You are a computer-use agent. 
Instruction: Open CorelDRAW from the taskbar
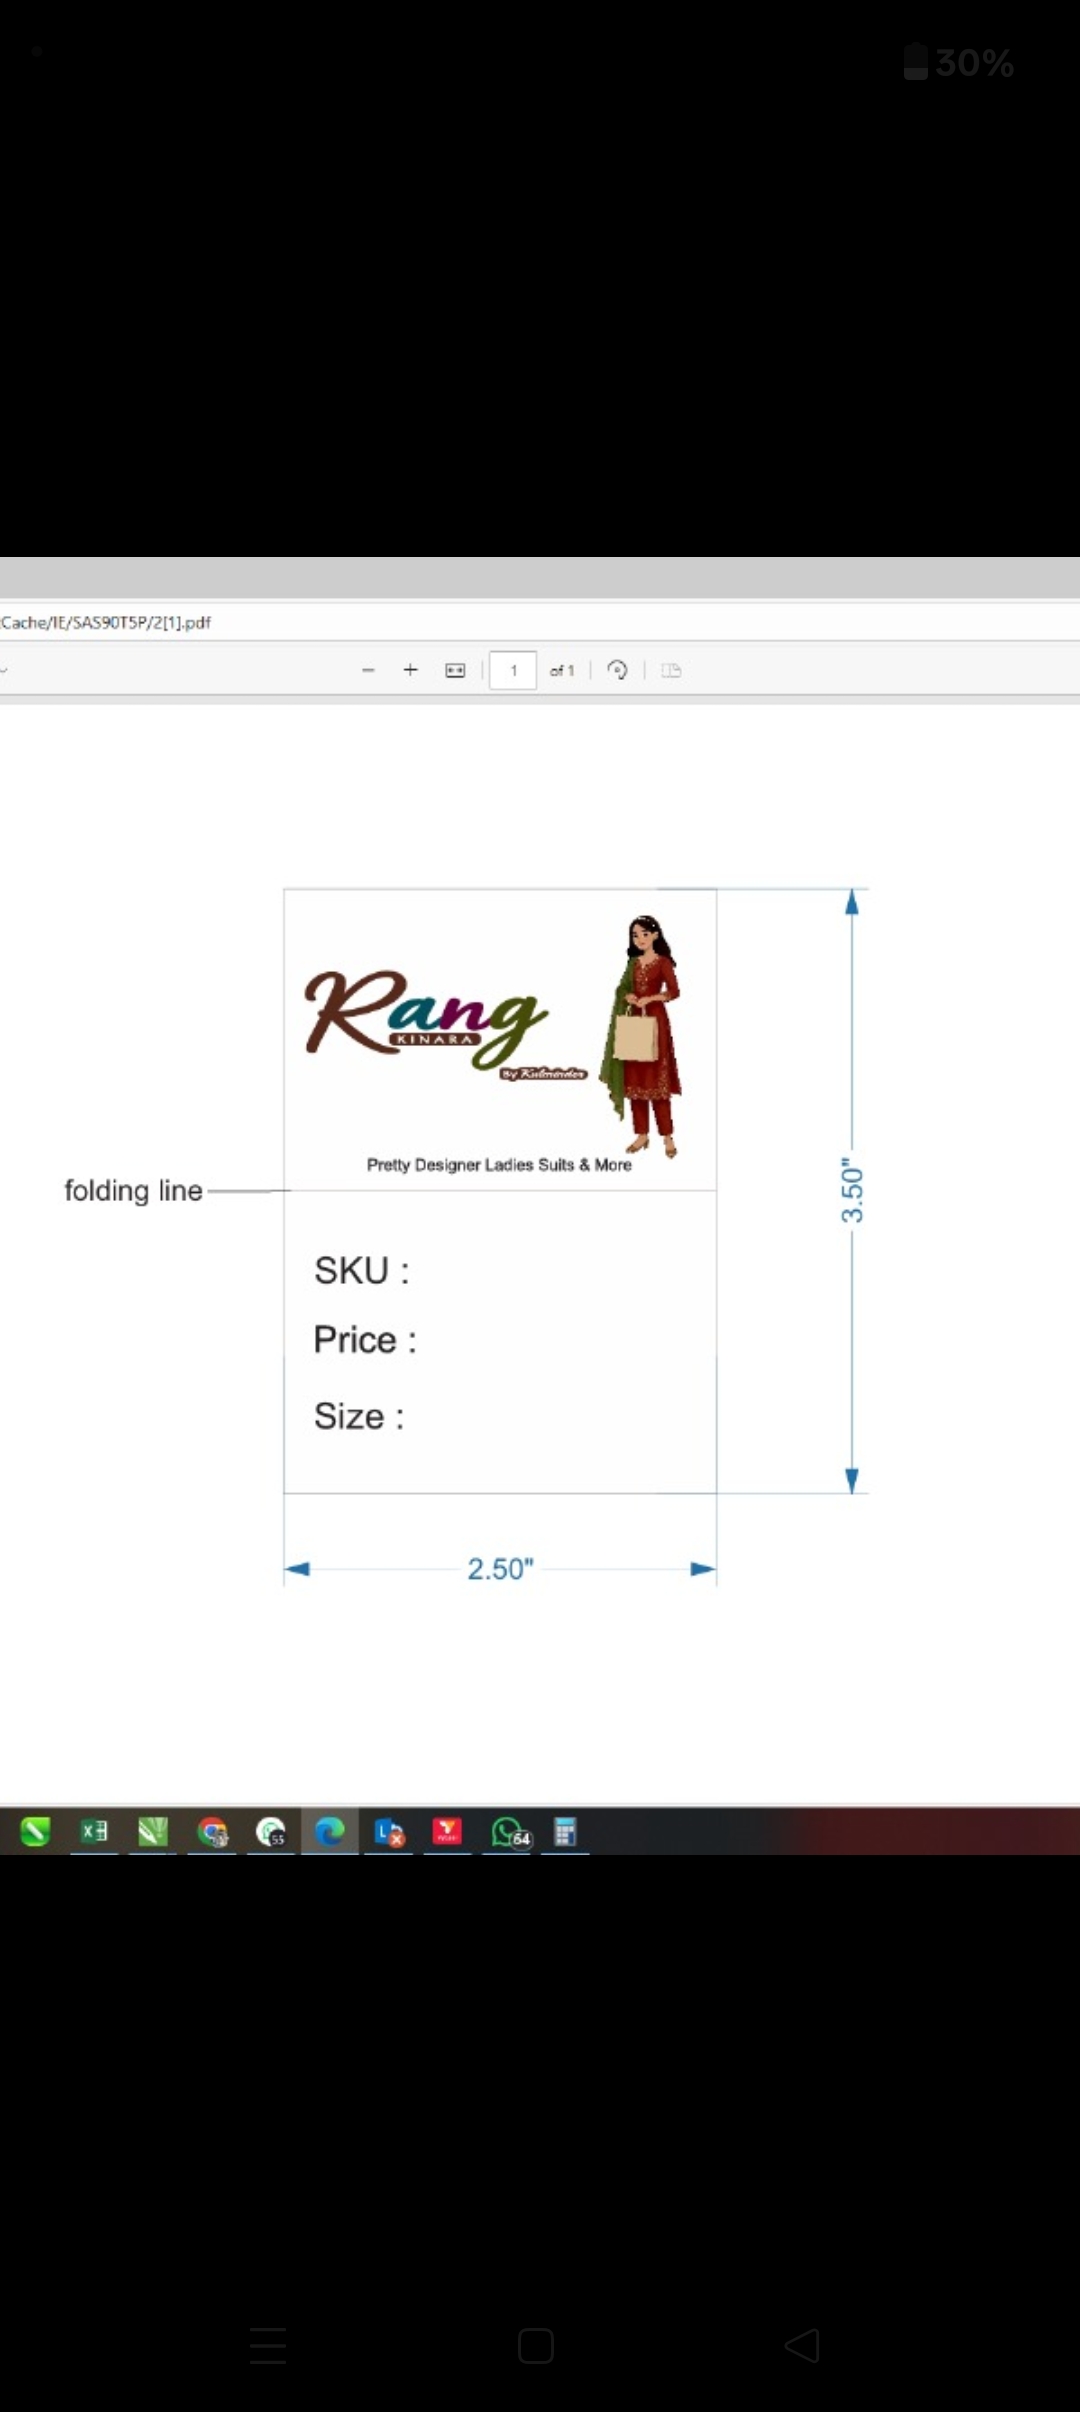(x=152, y=1831)
